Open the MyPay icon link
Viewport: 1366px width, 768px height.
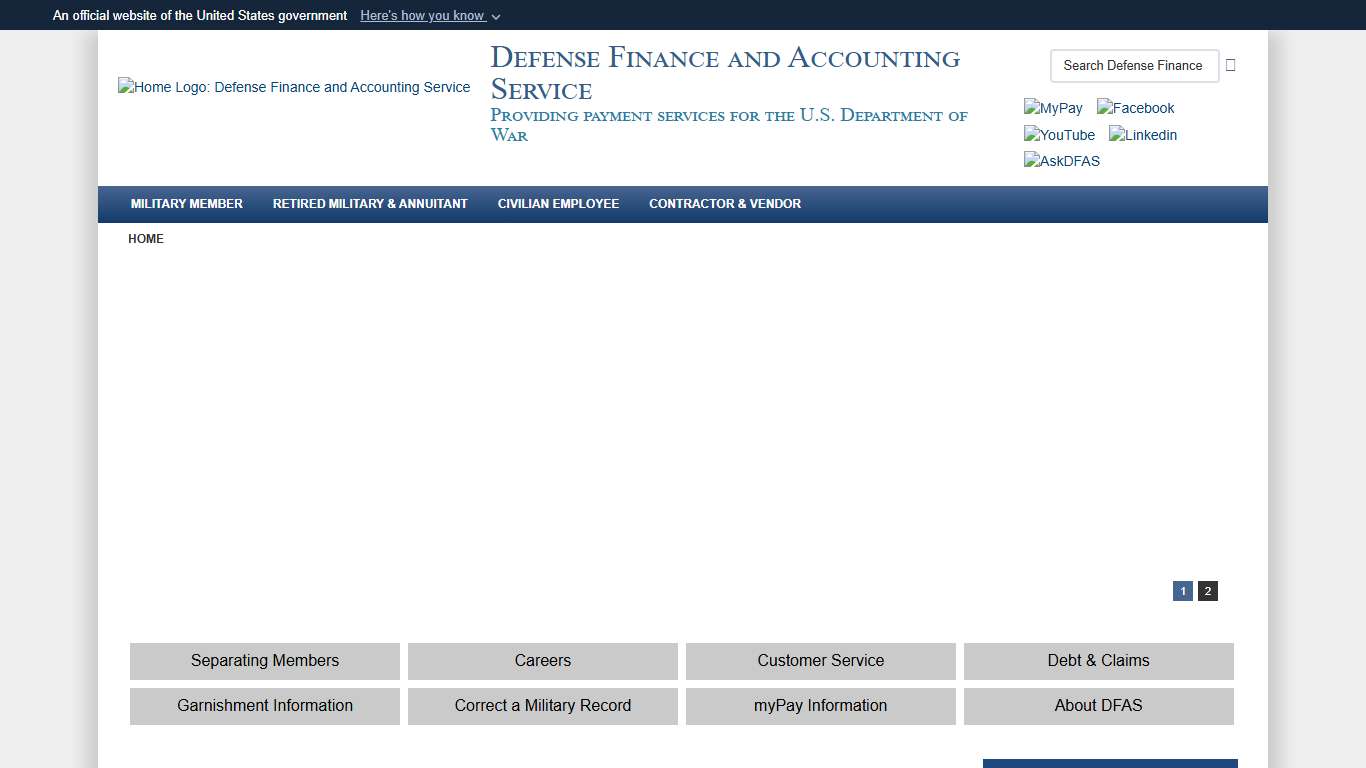[x=1052, y=107]
